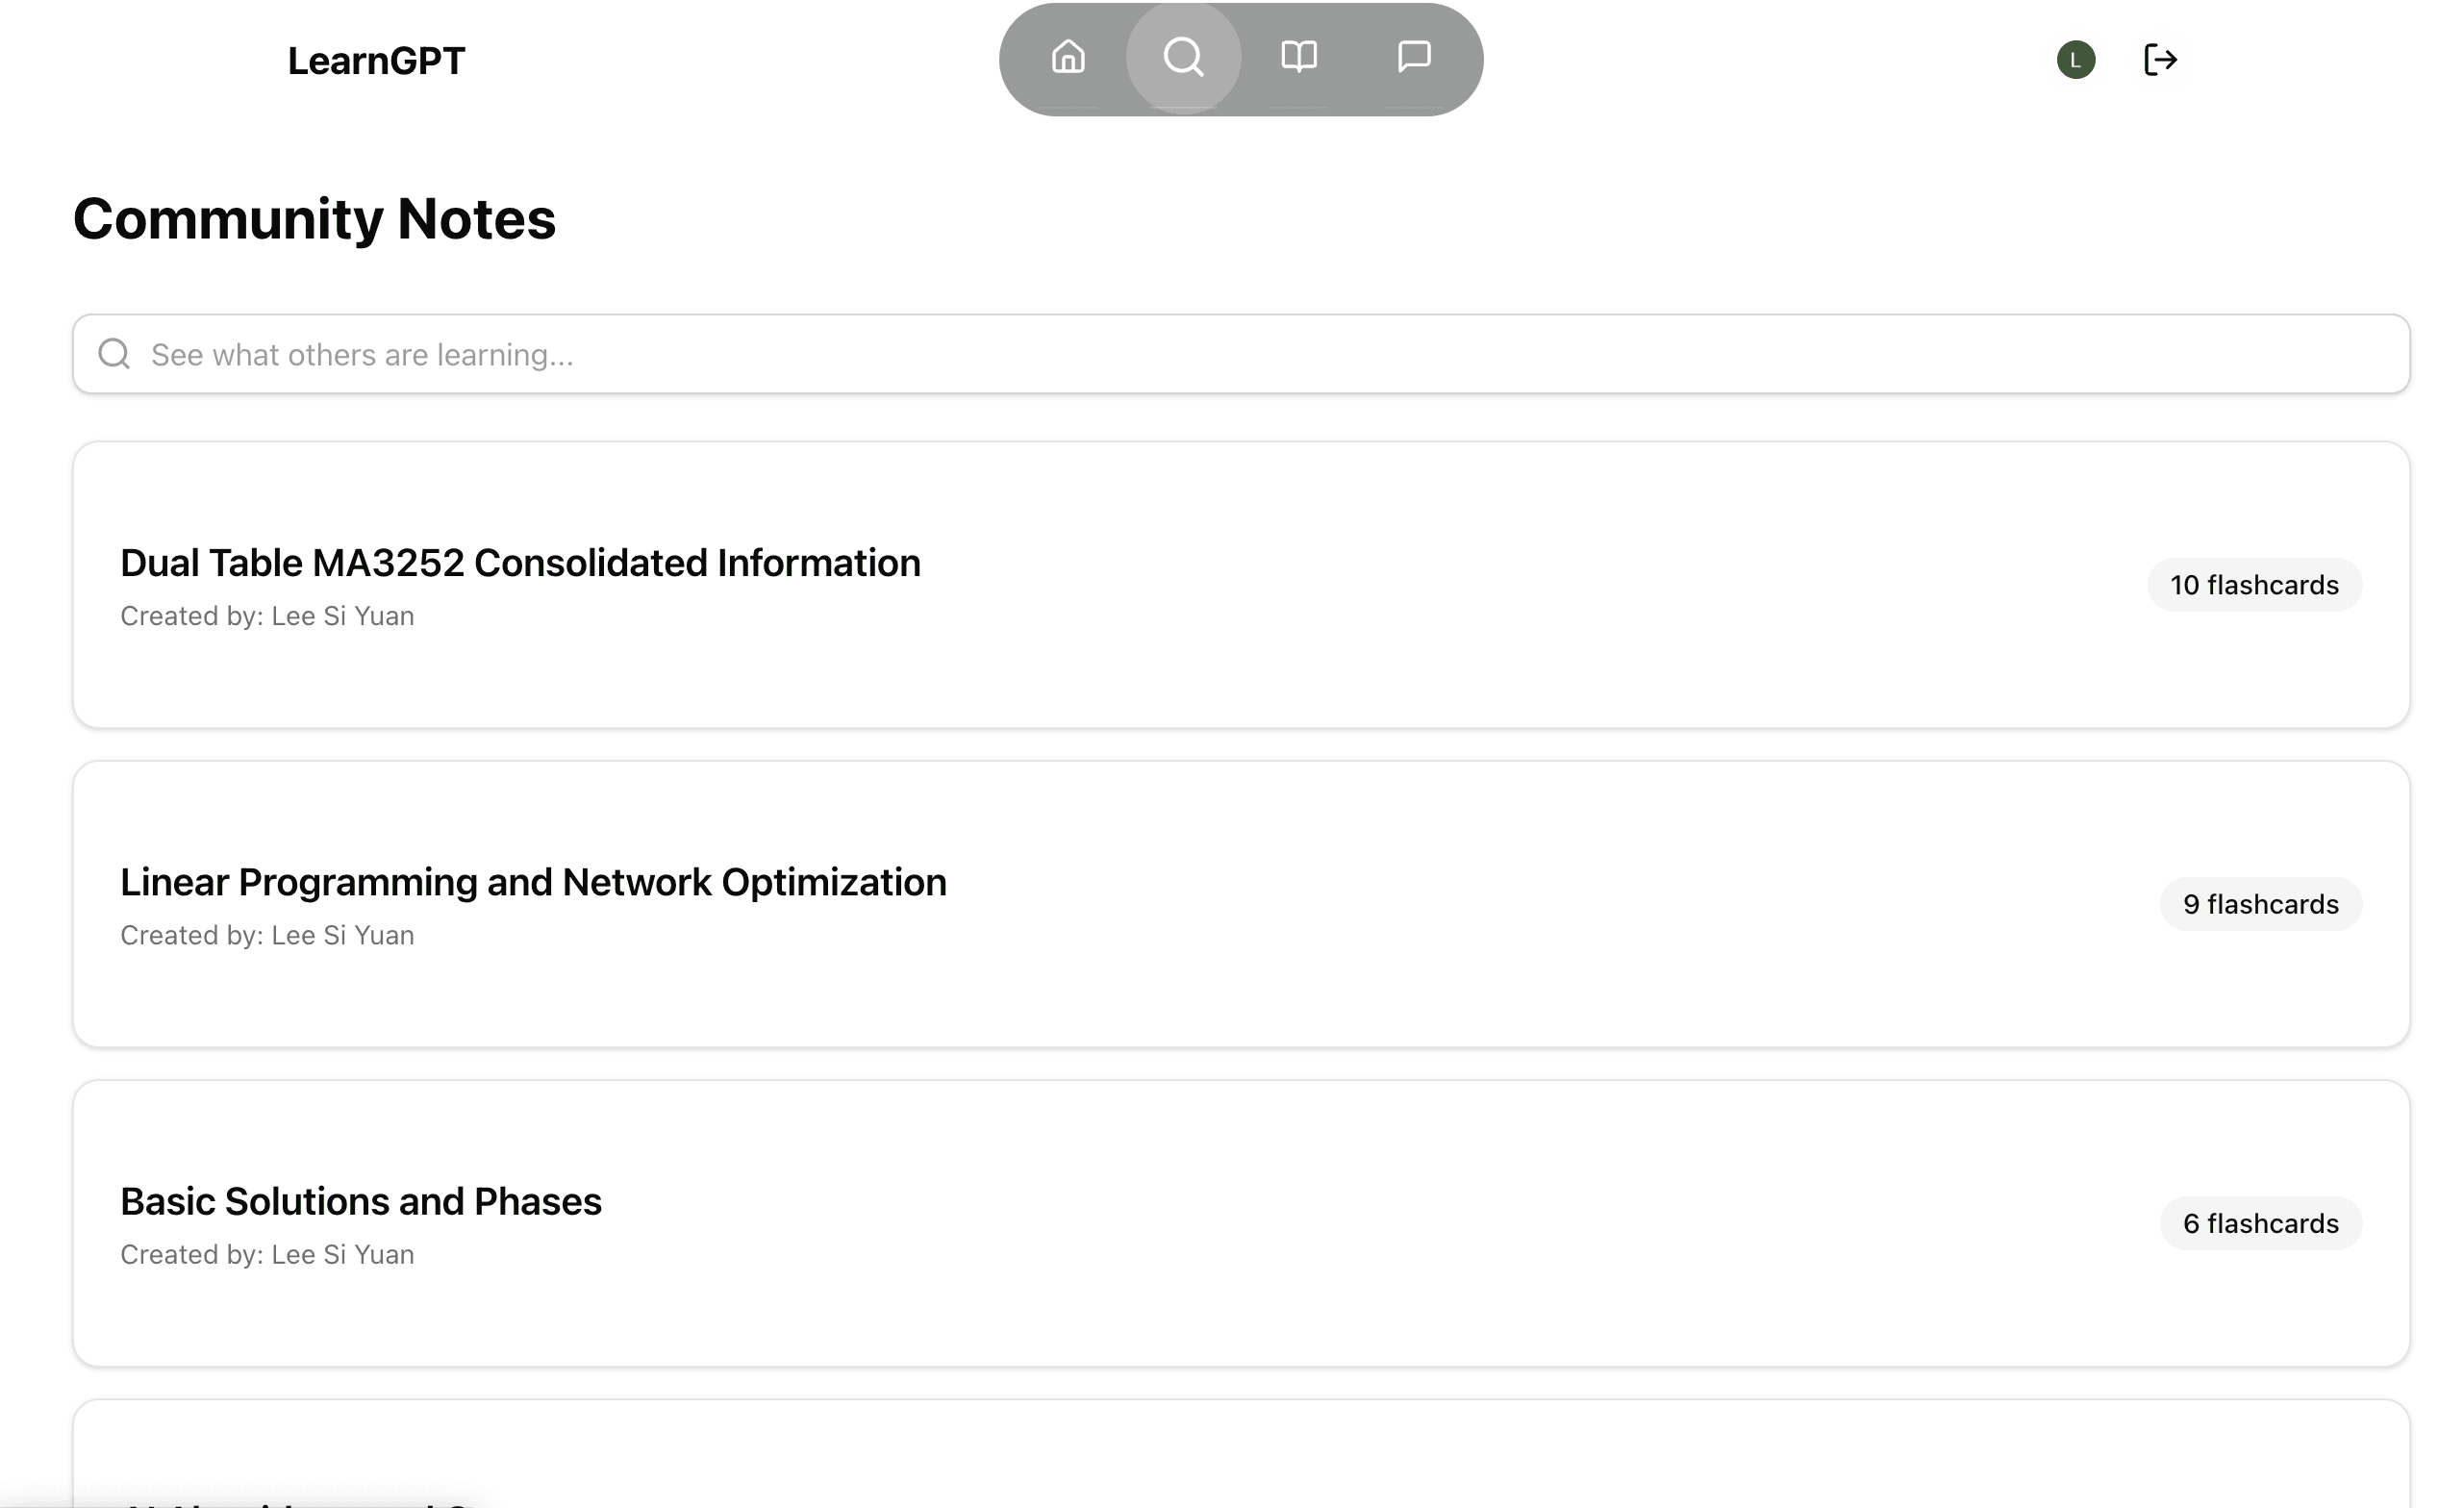The height and width of the screenshot is (1508, 2464).
Task: Click the magnifier icon inside search field
Action: [114, 354]
